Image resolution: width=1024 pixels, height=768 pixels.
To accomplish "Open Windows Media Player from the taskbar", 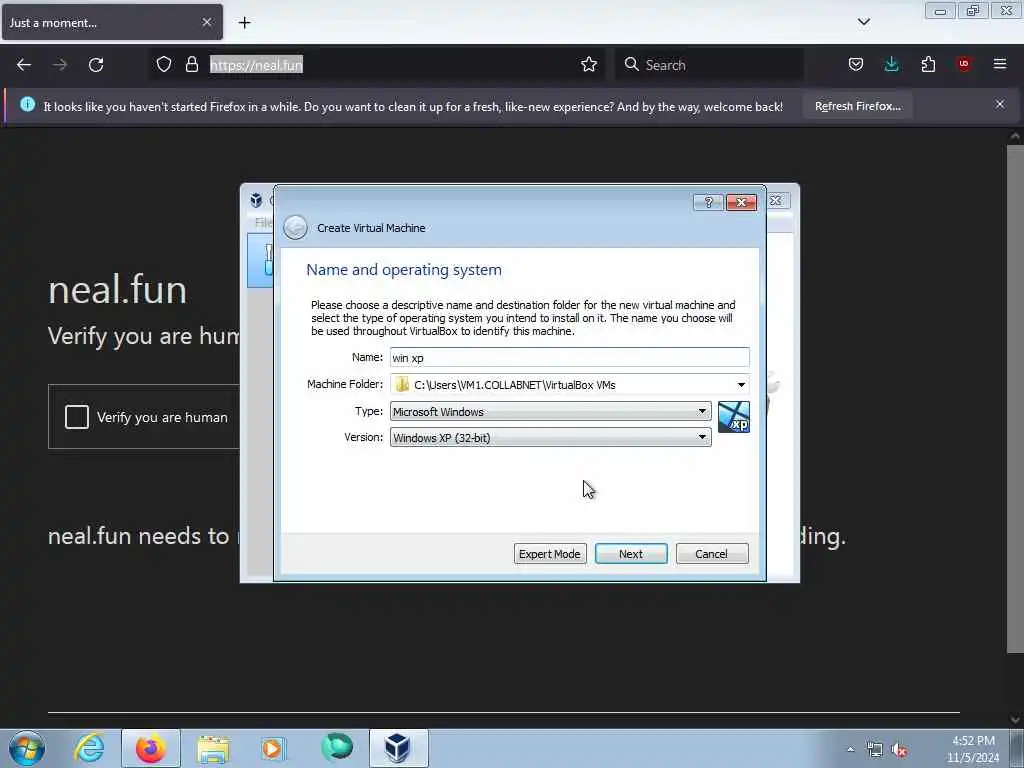I will 273,748.
